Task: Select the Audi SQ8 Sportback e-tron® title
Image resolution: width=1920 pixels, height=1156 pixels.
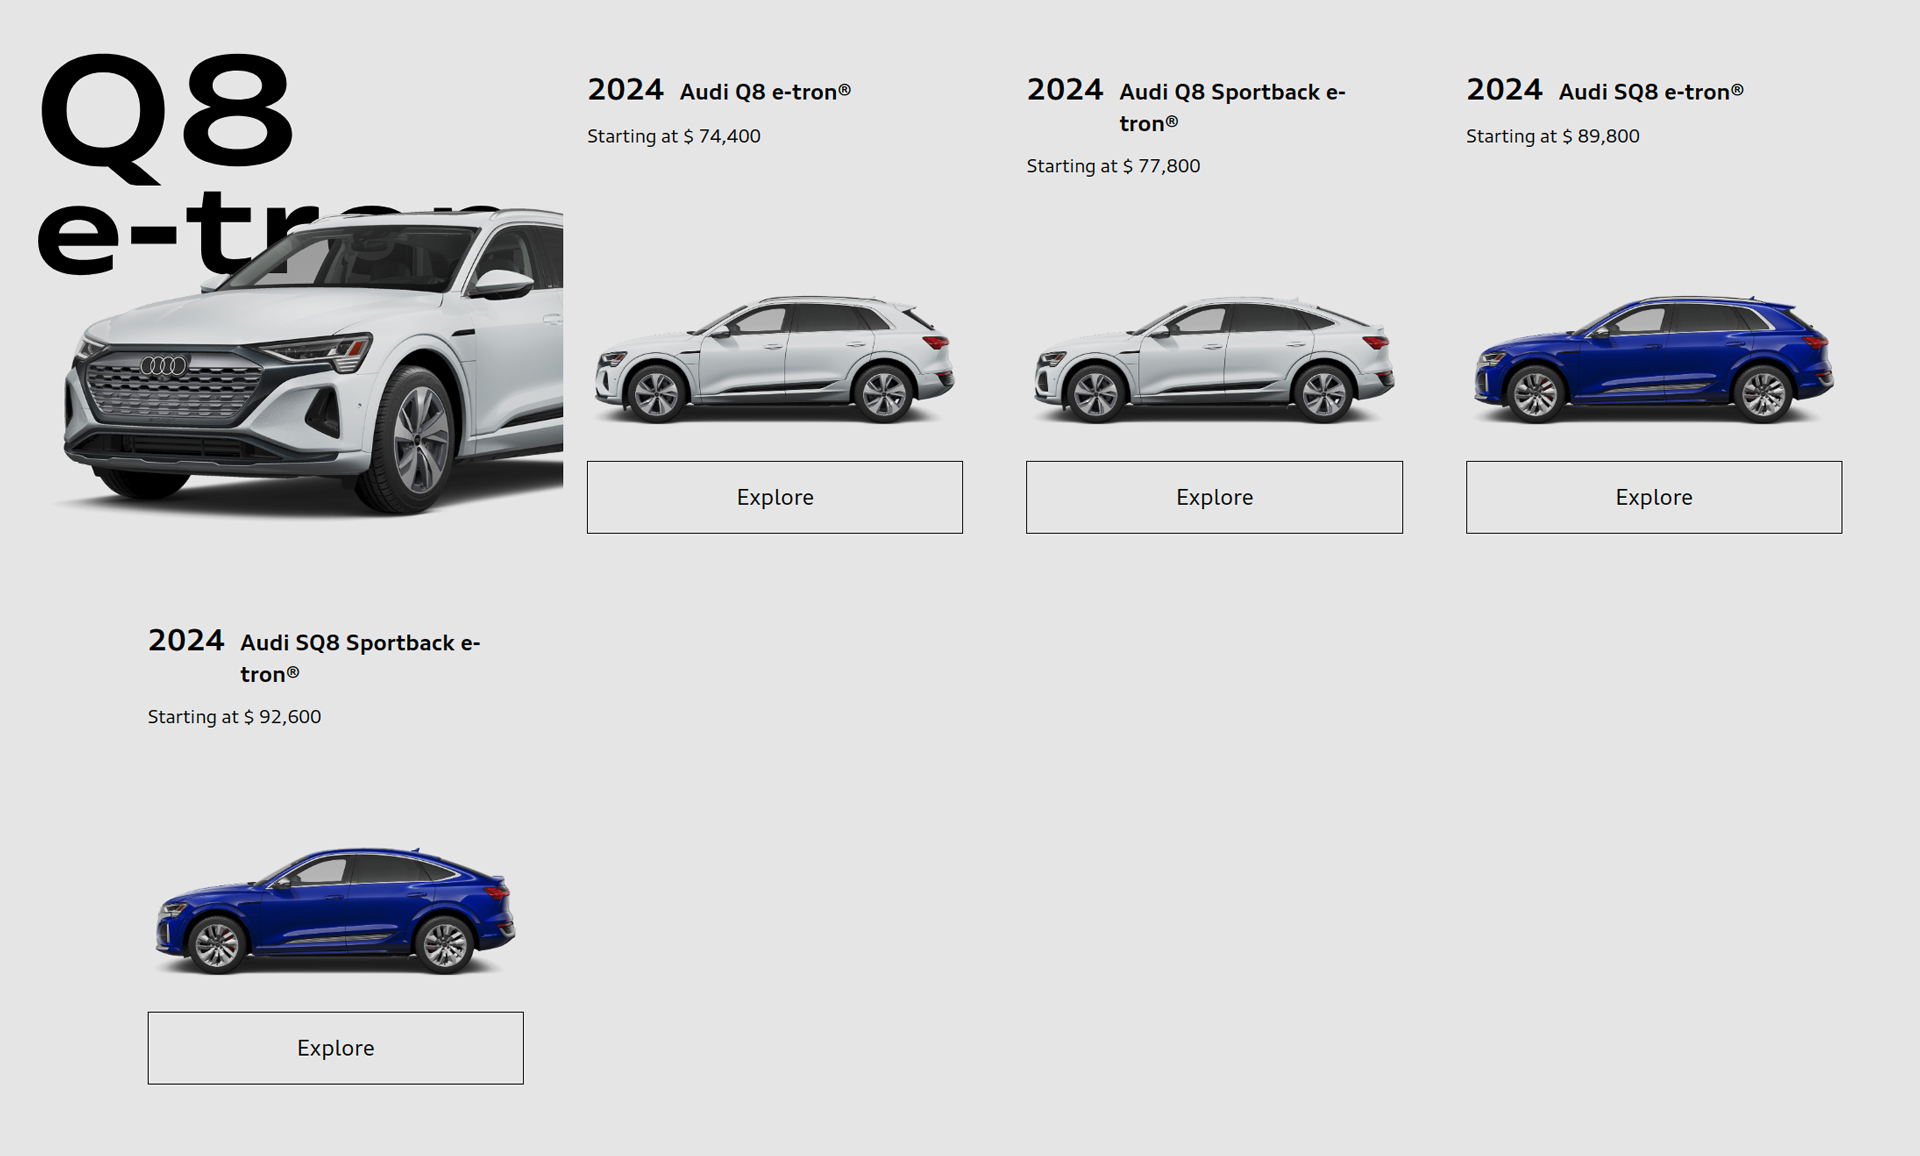Action: pyautogui.click(x=360, y=658)
